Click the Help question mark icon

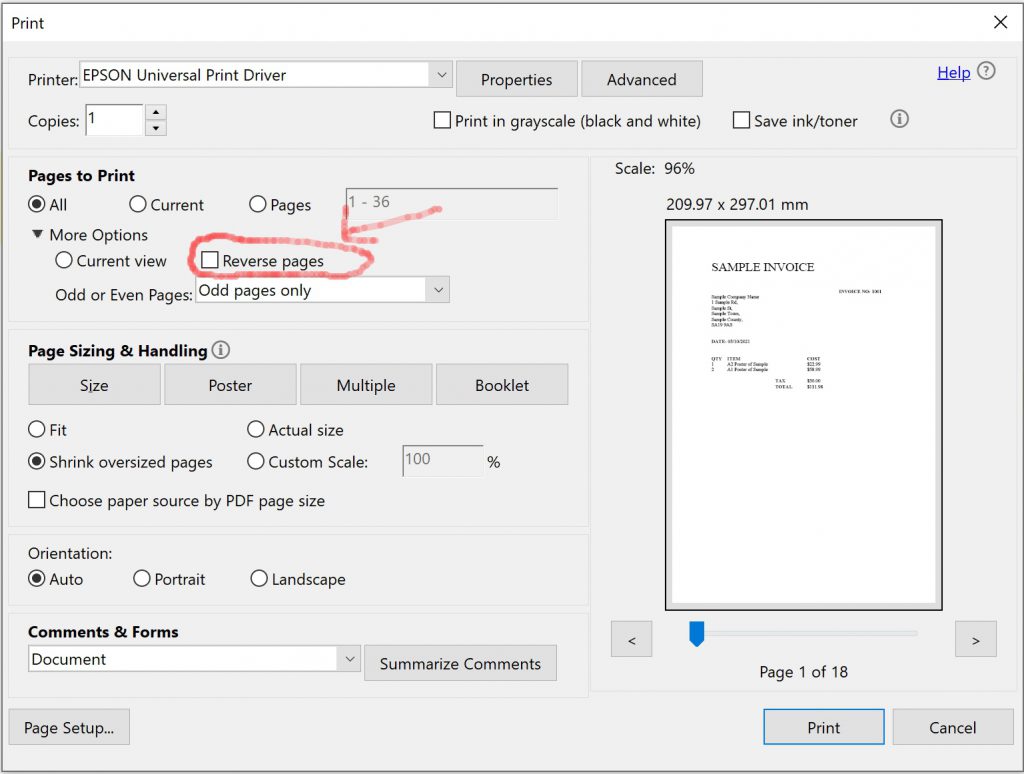pyautogui.click(x=986, y=72)
